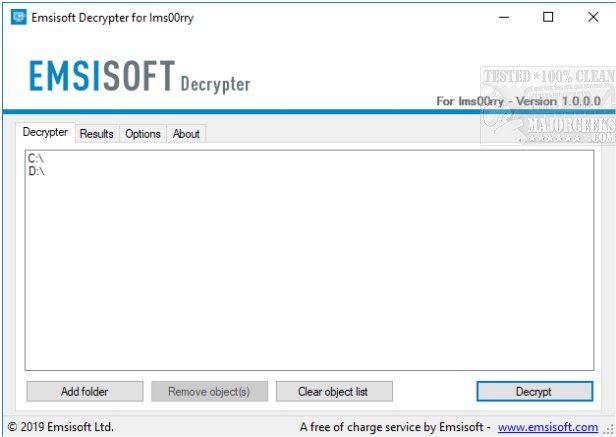The image size is (616, 437).
Task: Open the About tab
Action: pyautogui.click(x=186, y=134)
